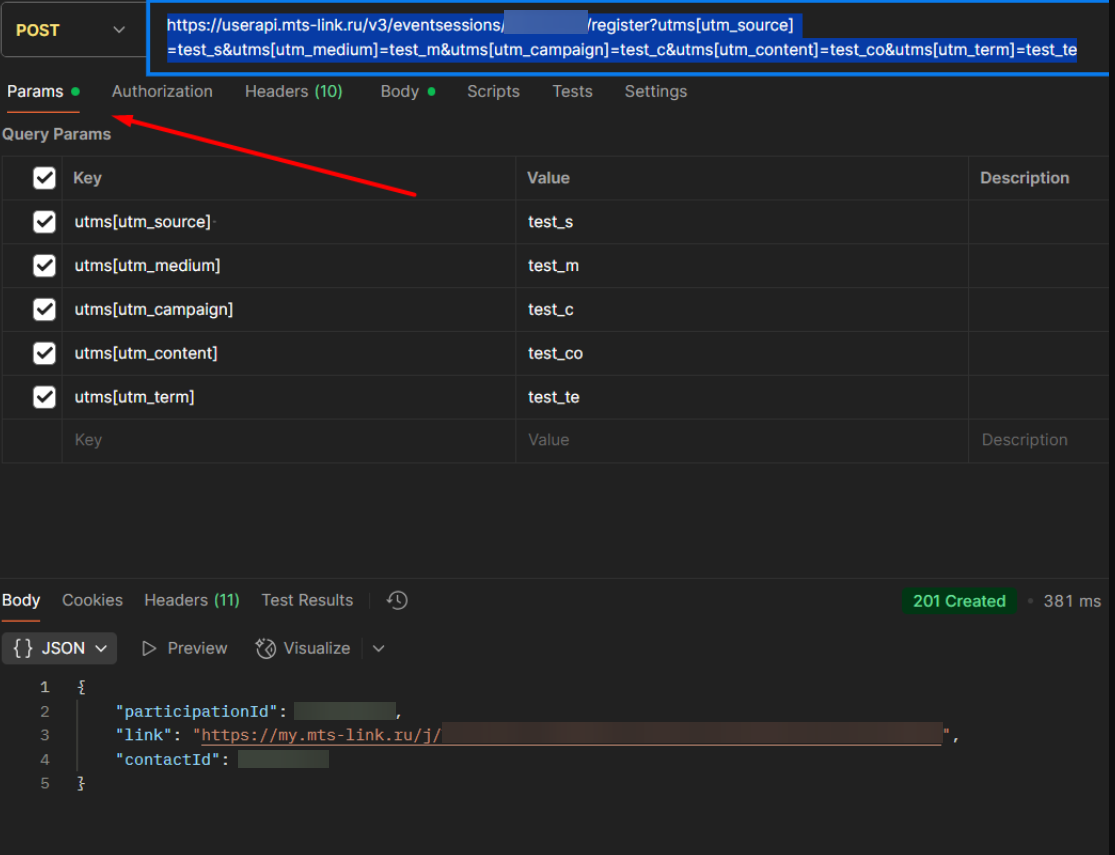Image resolution: width=1115 pixels, height=855 pixels.
Task: Click the test_s value cell
Action: click(742, 222)
